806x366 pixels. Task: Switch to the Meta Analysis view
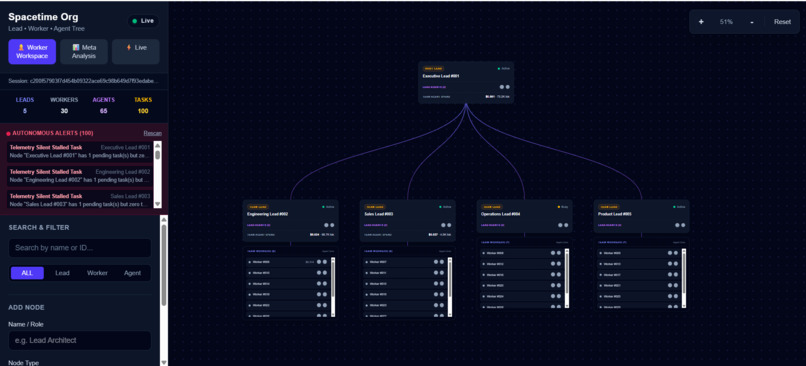click(84, 51)
